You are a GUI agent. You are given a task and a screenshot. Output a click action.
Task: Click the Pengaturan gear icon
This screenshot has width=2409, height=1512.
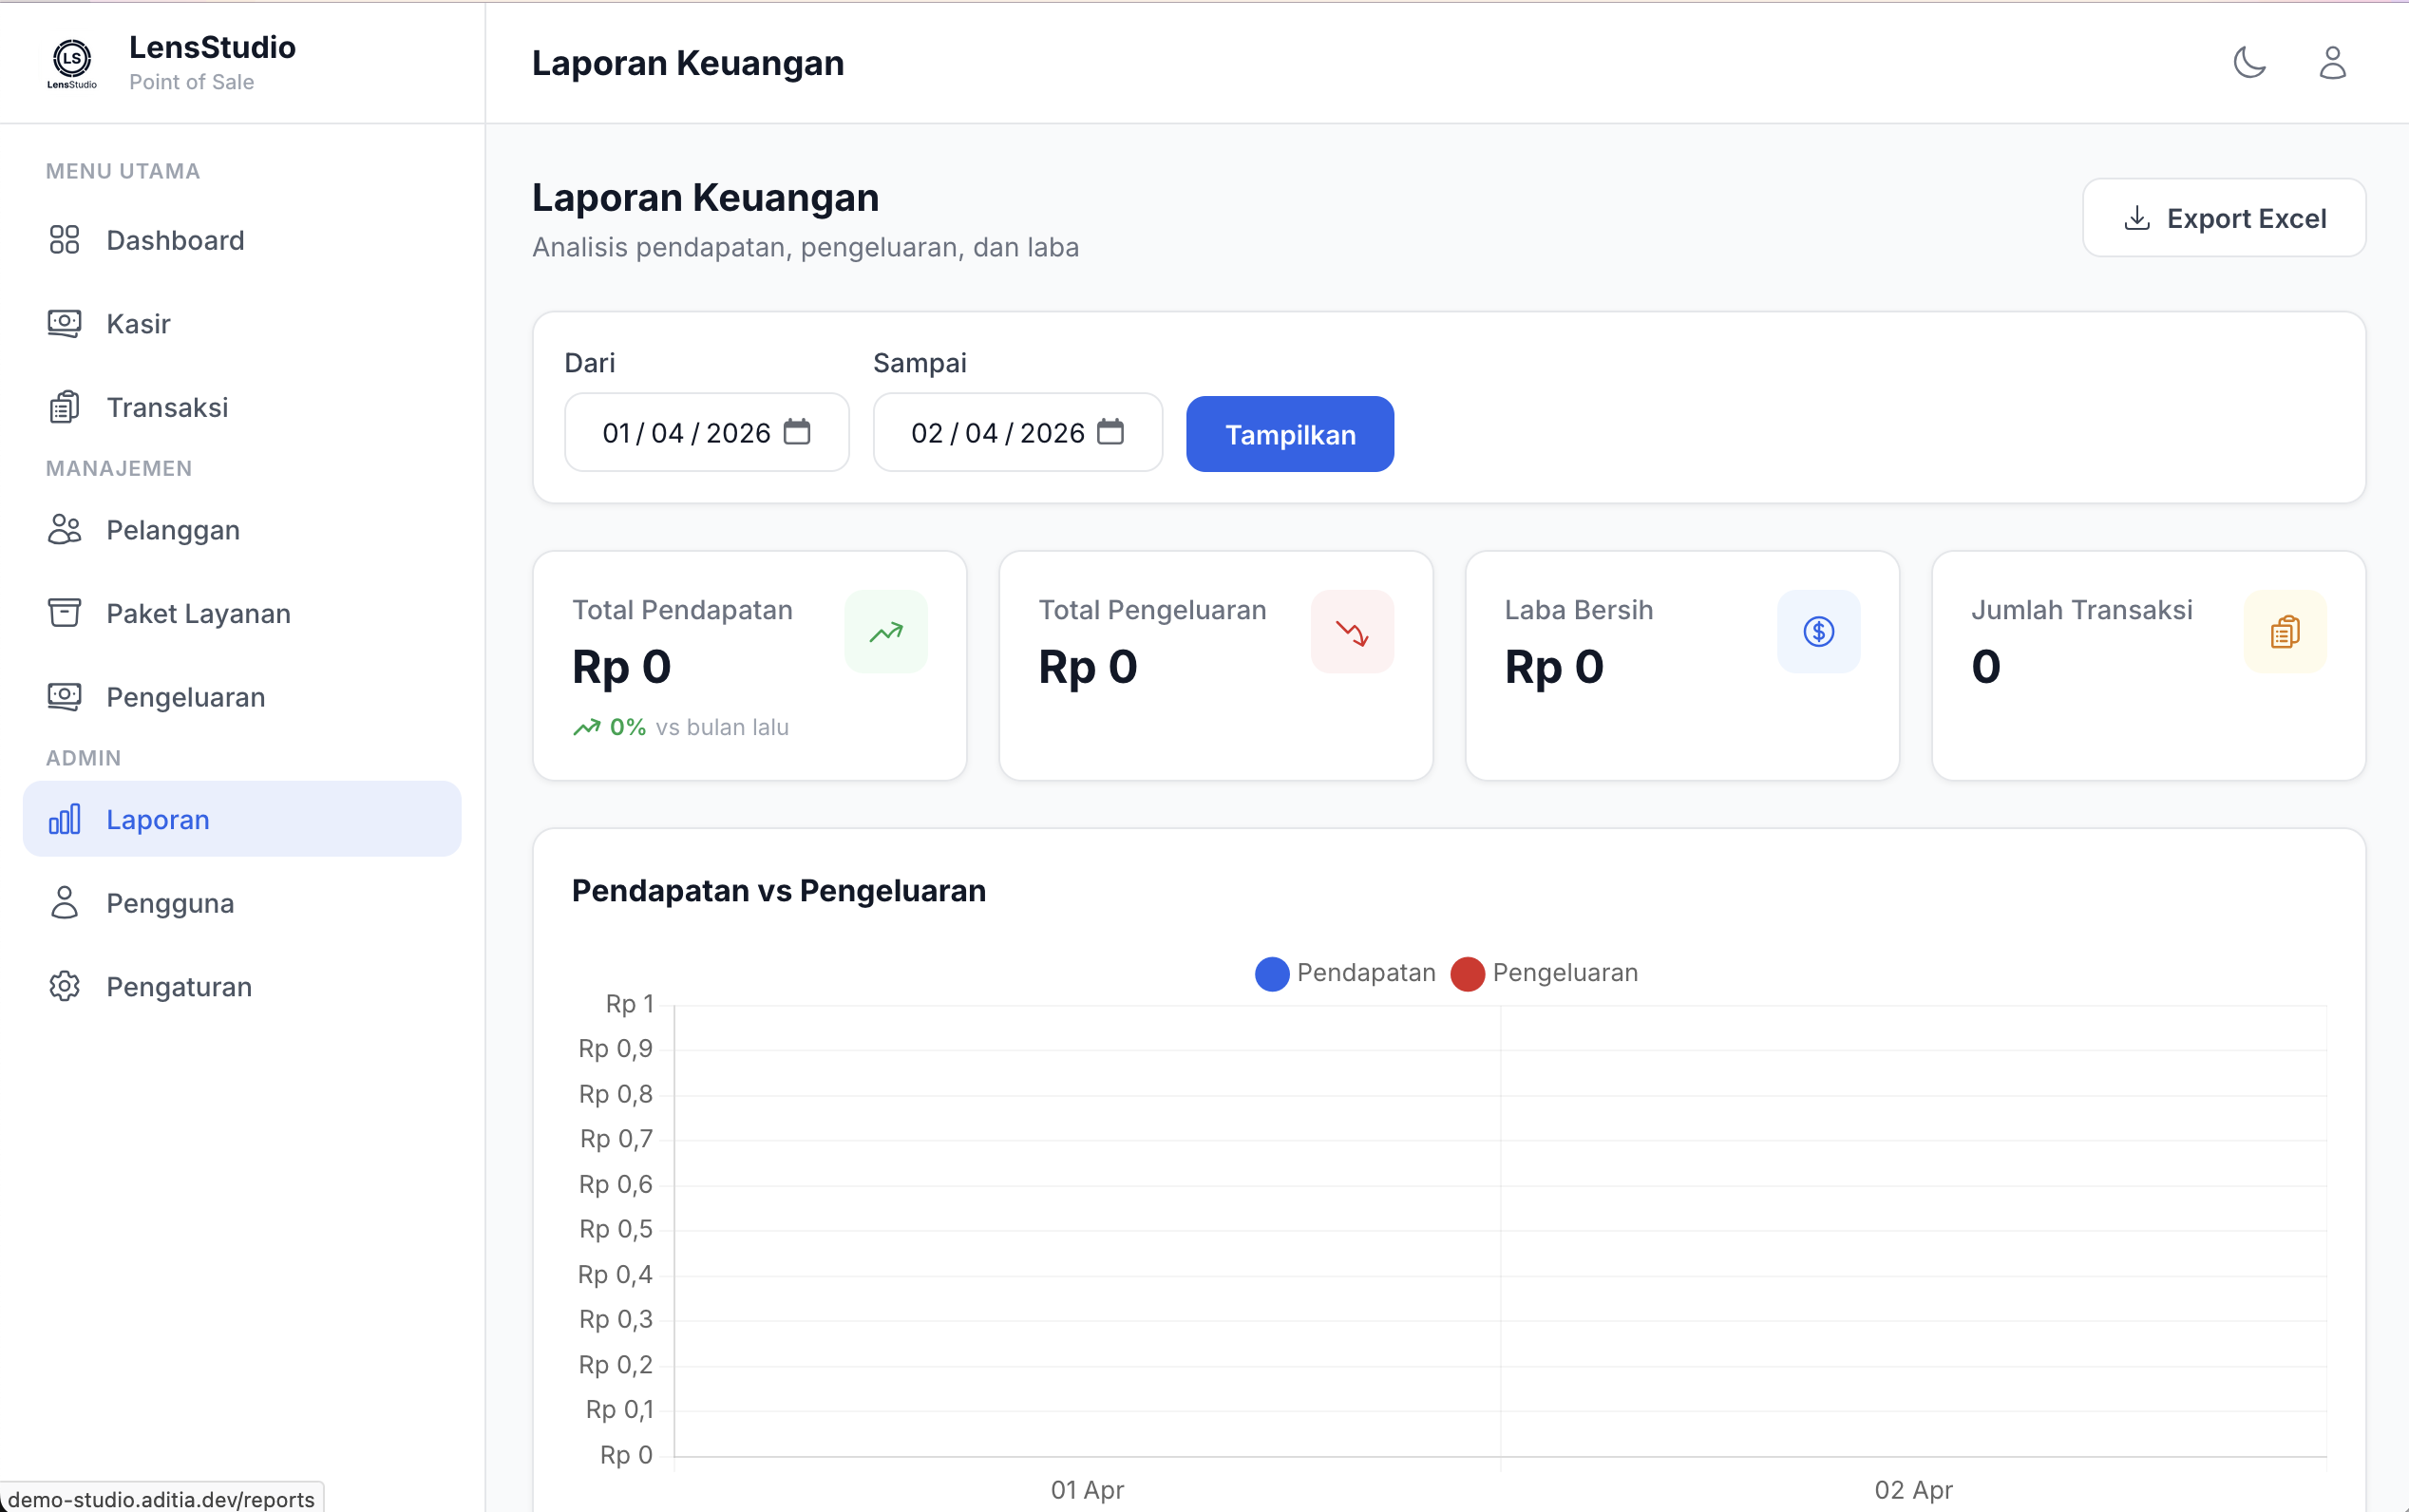pos(64,987)
